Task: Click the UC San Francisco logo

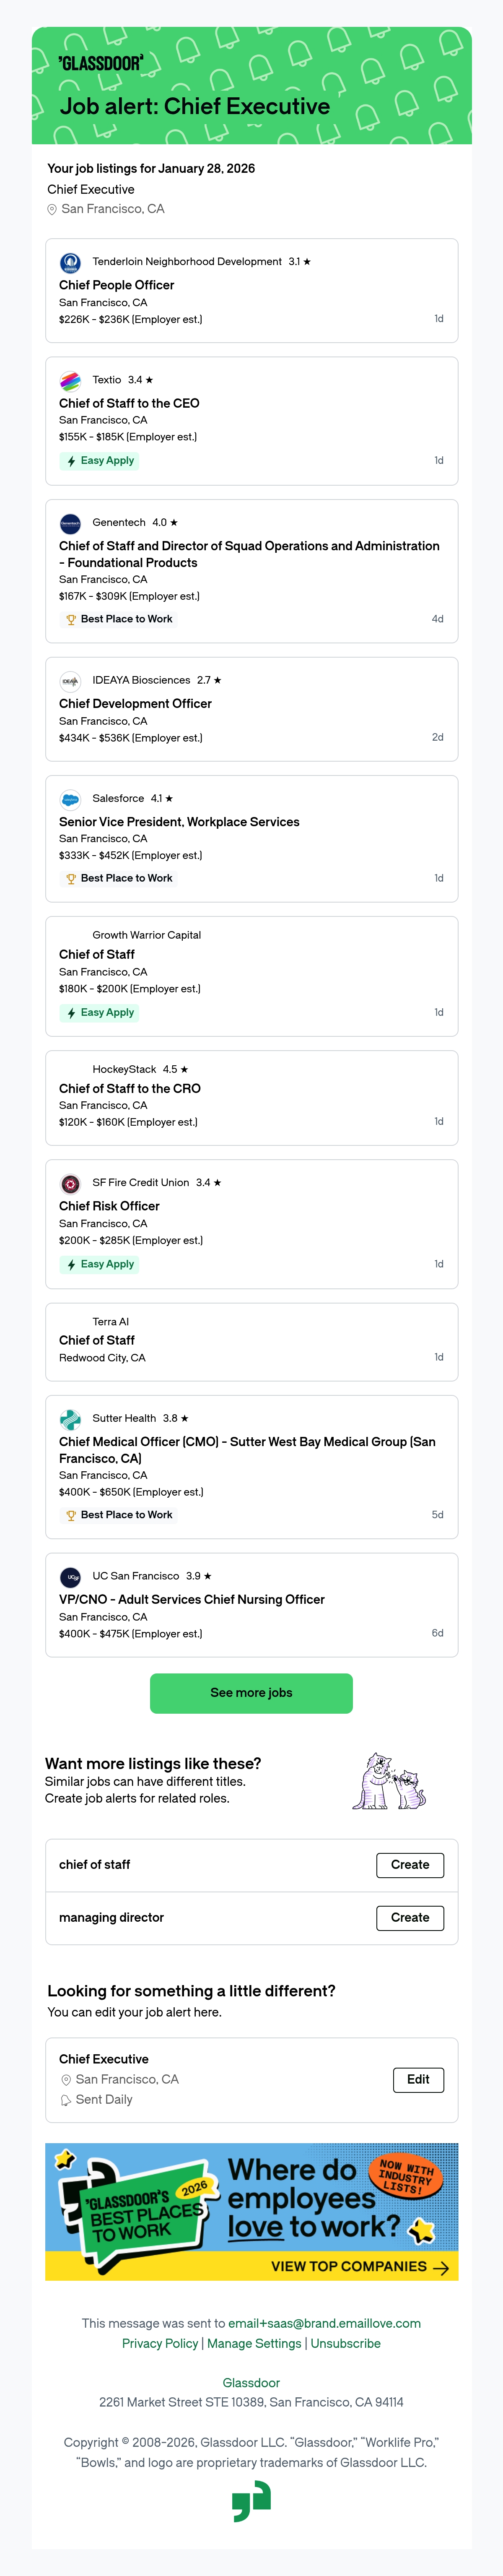Action: tap(70, 1577)
